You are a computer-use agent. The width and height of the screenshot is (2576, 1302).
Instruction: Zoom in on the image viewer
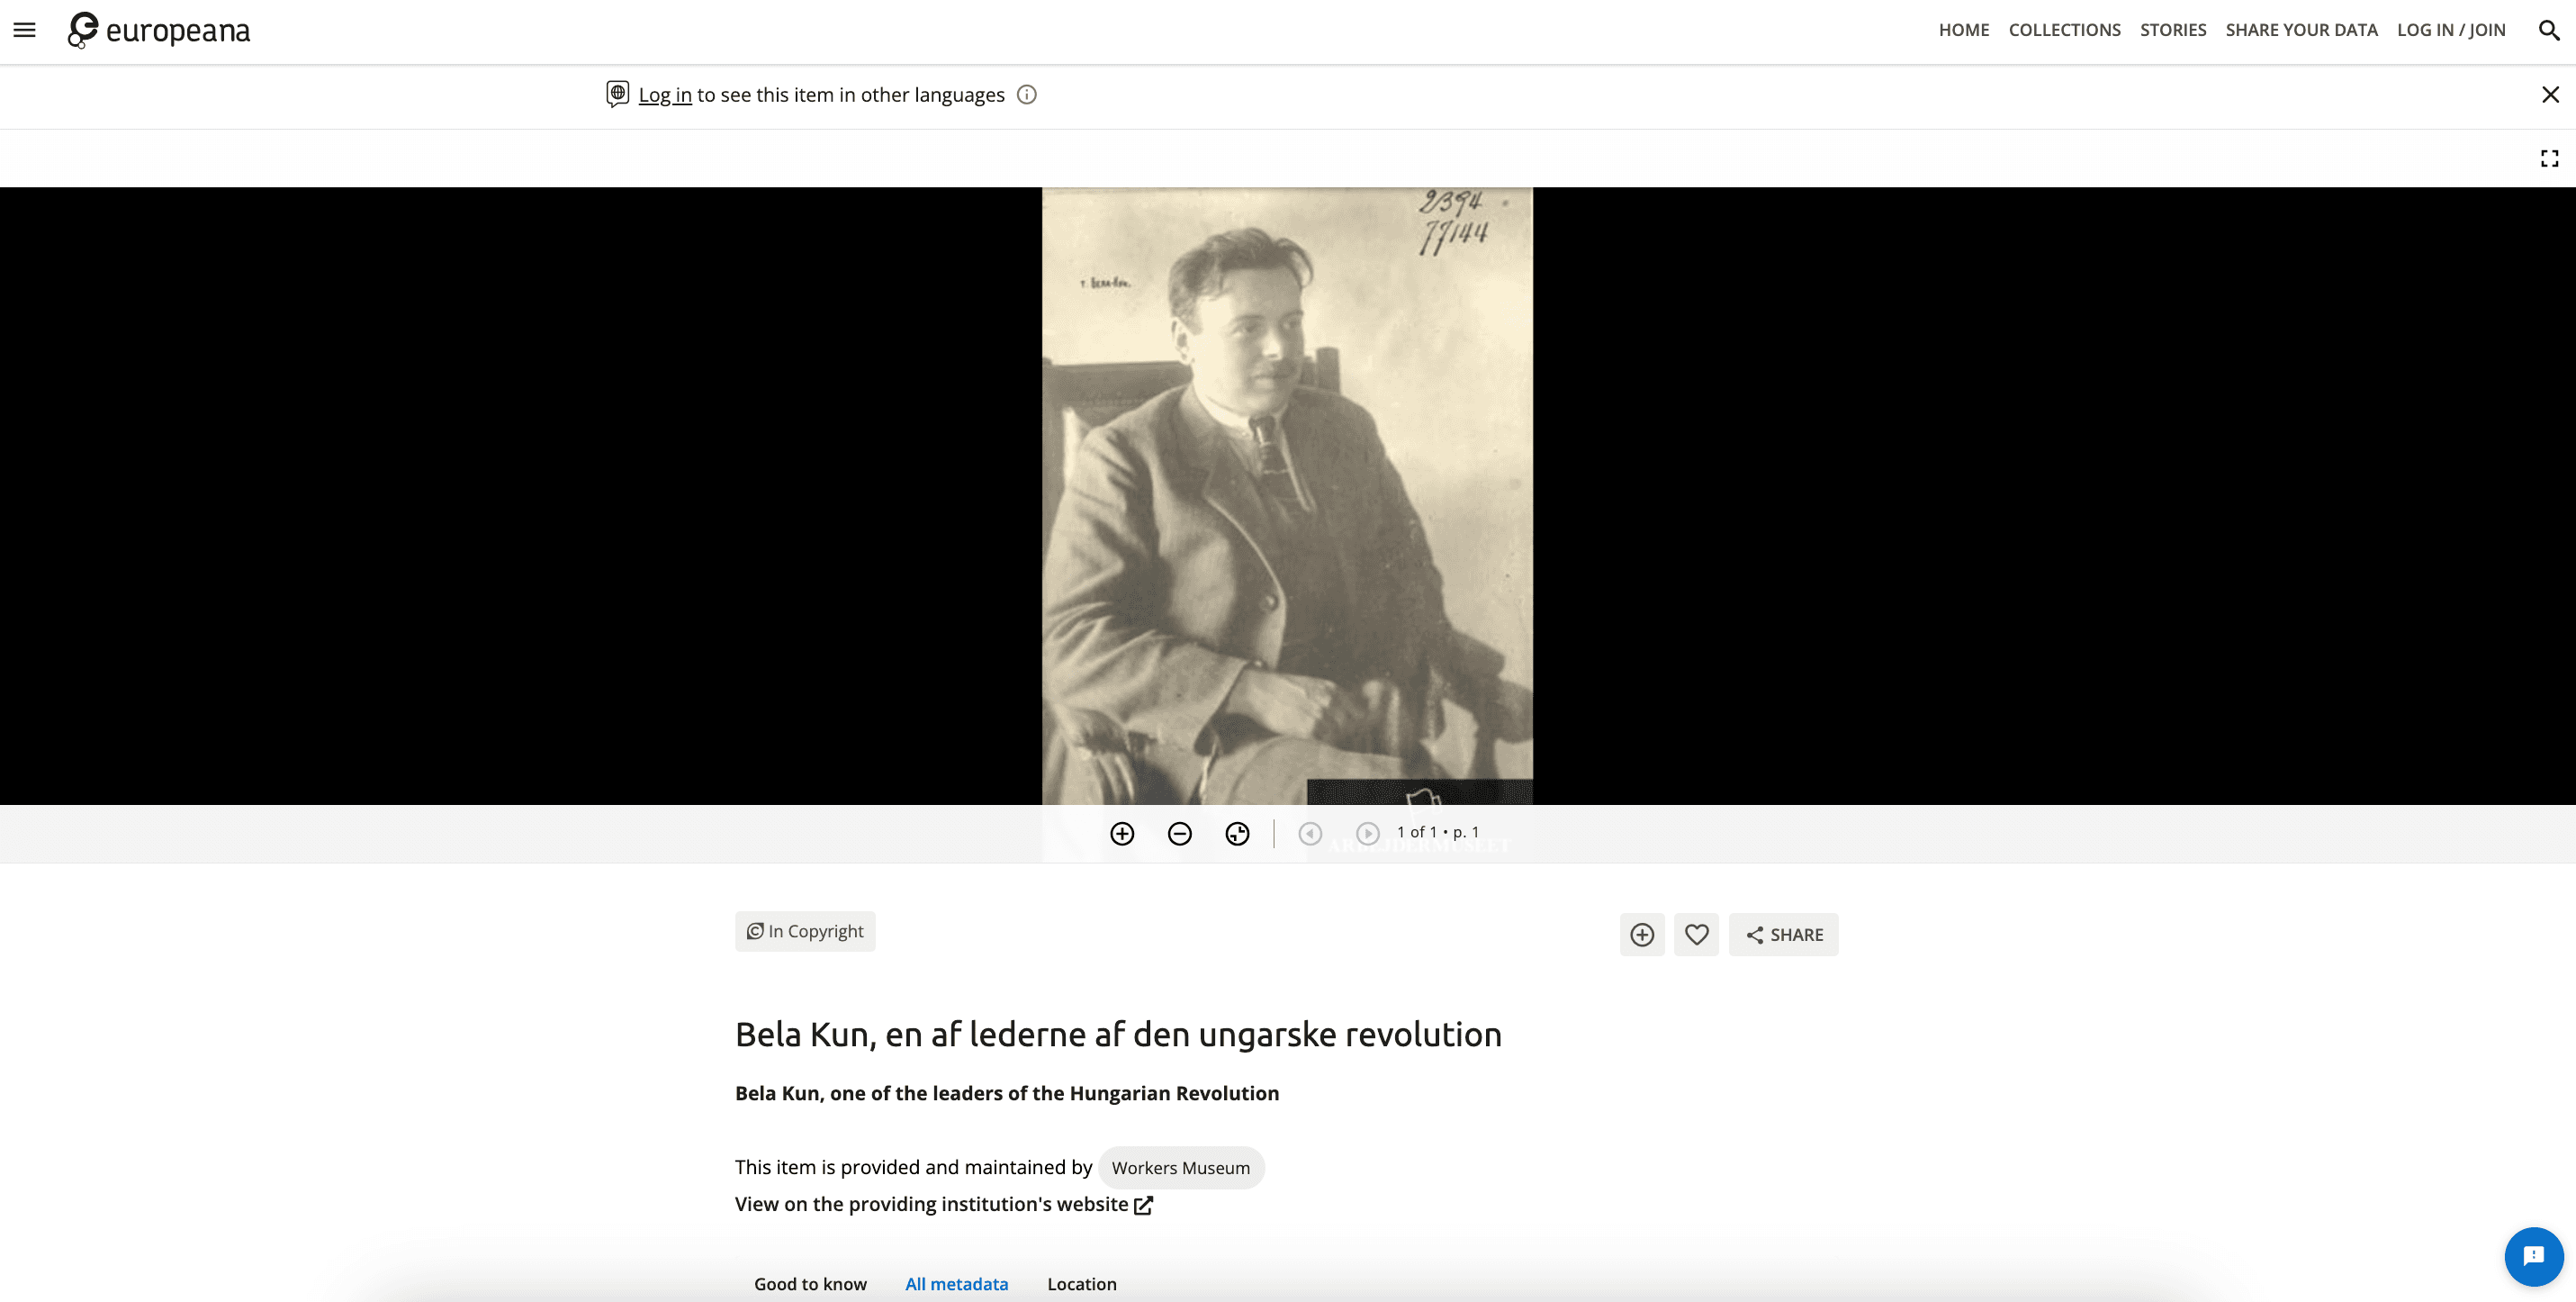pos(1122,834)
